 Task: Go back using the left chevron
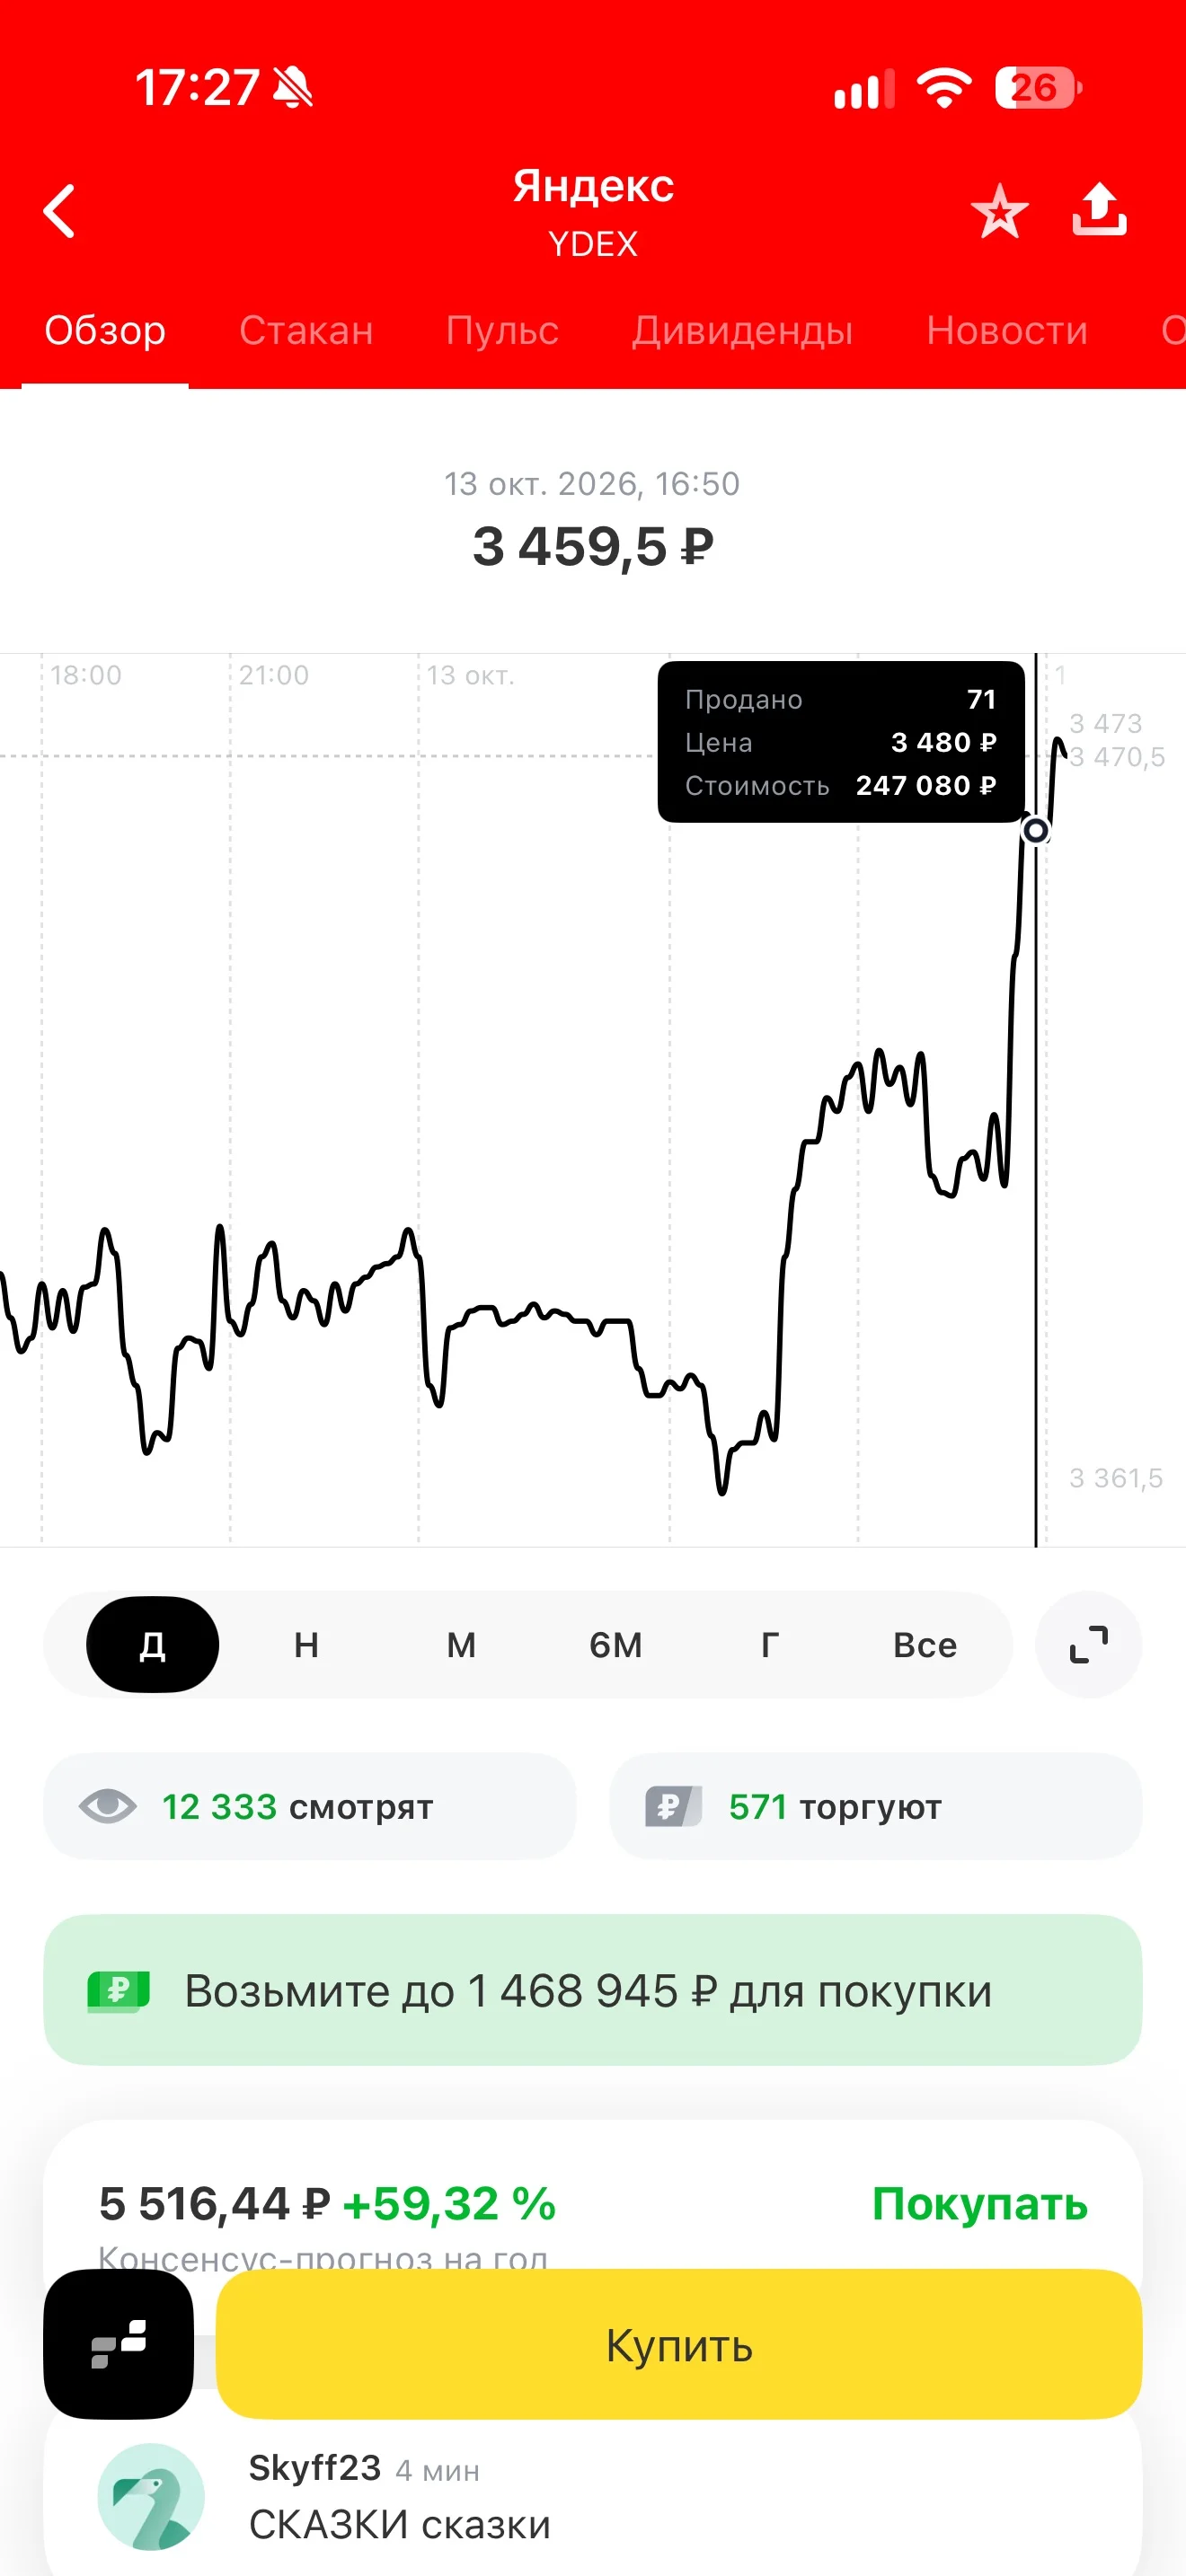point(60,211)
